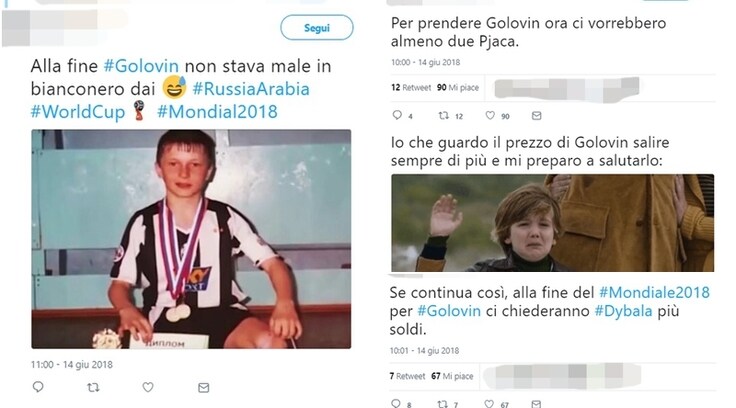This screenshot has height=408, width=736.
Task: Reply to the Golovin bianconero tweet
Action: click(x=38, y=387)
